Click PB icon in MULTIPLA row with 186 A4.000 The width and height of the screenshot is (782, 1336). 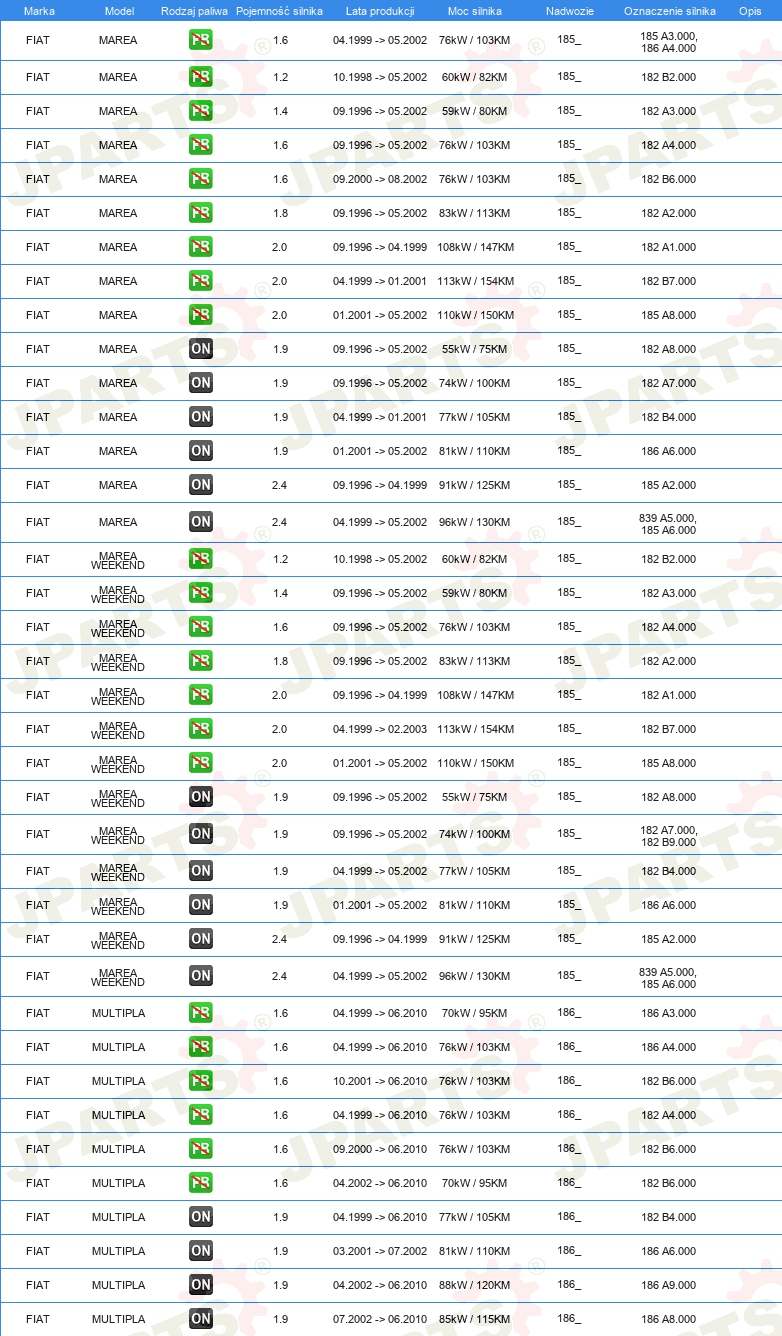(201, 1047)
